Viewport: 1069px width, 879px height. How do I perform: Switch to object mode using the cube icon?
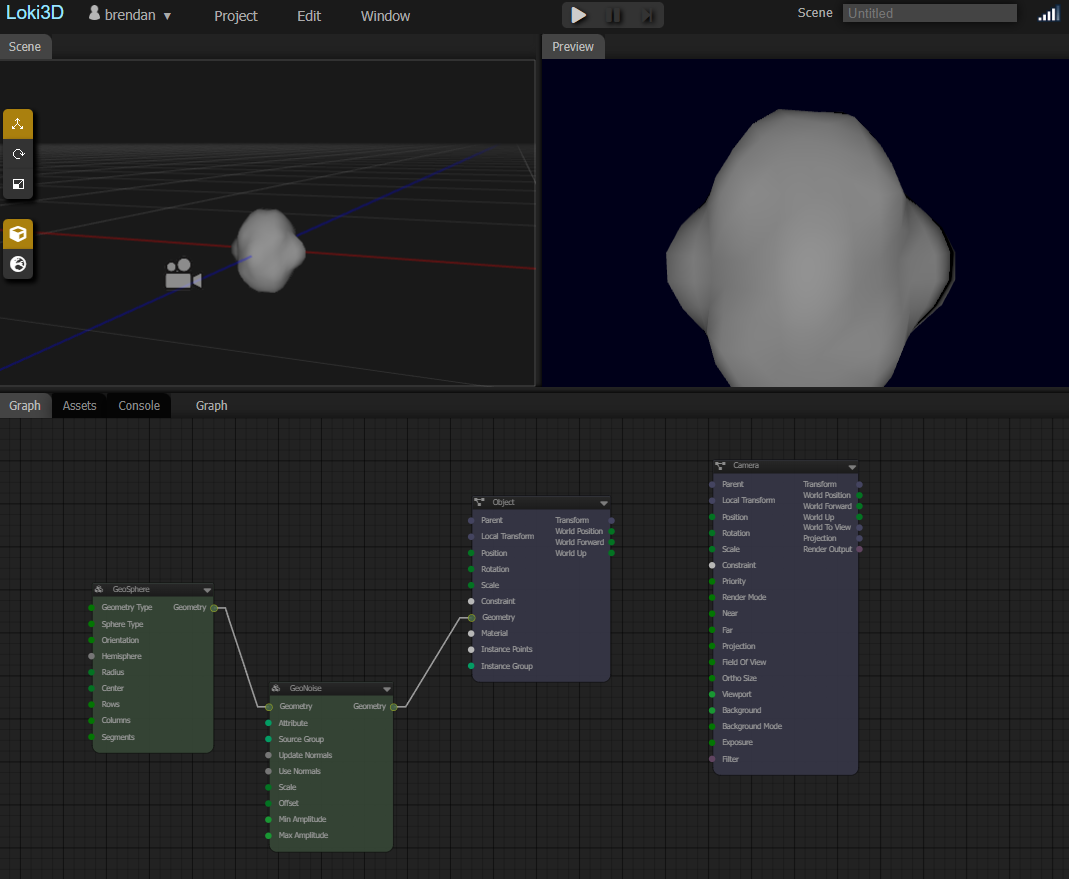[x=17, y=233]
